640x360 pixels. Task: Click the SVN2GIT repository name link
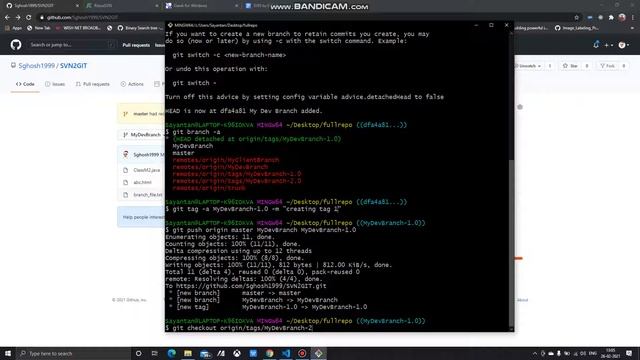(73, 66)
